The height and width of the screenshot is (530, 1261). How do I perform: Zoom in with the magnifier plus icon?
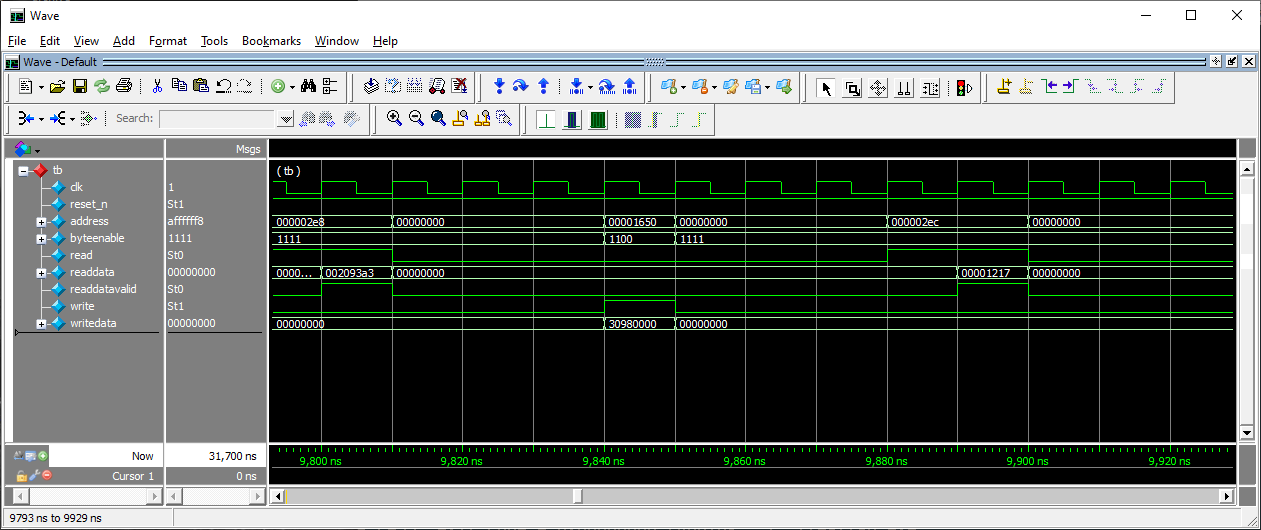394,118
